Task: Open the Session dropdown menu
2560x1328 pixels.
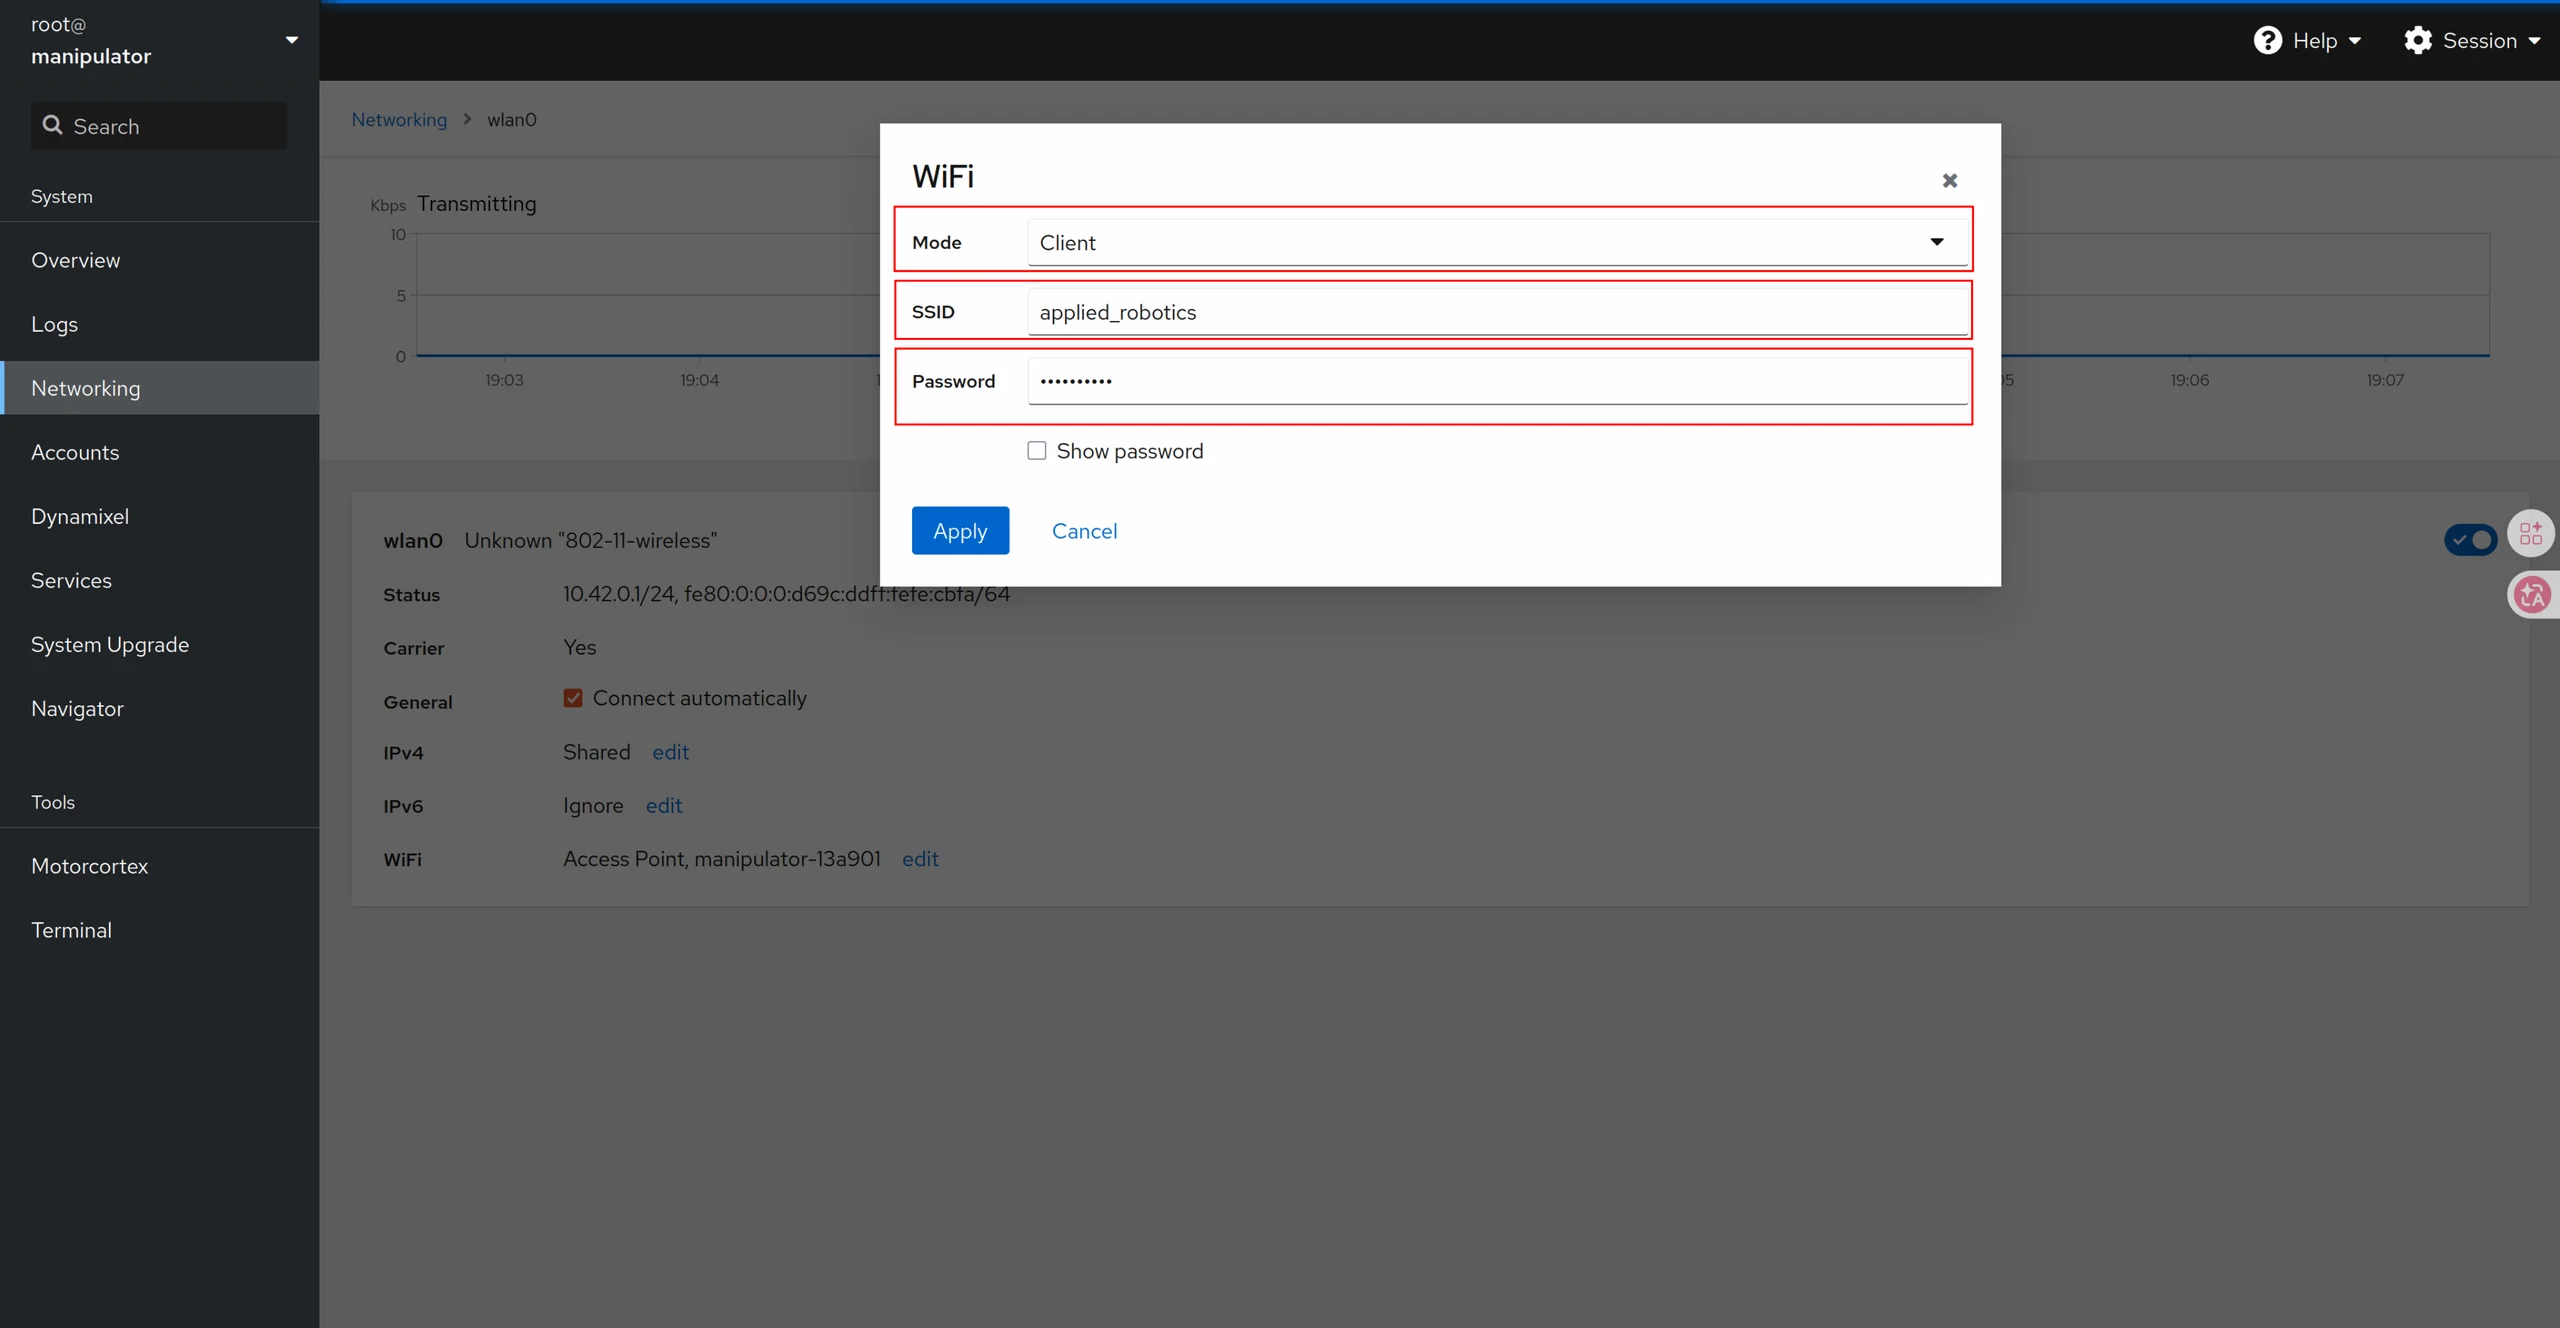Action: pyautogui.click(x=2472, y=40)
